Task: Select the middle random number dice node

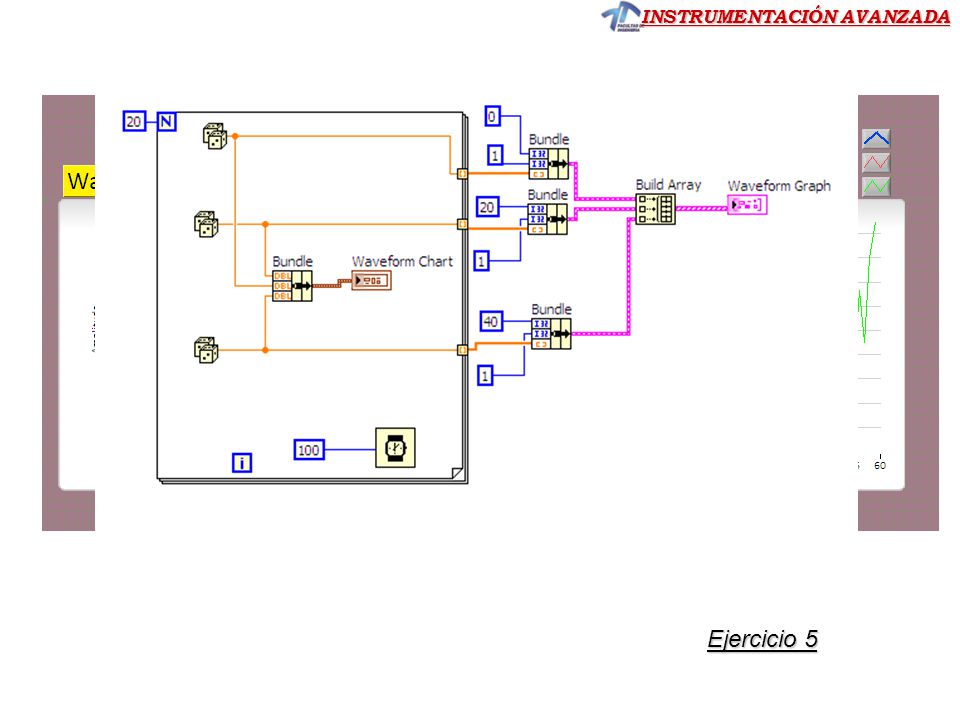Action: click(206, 224)
